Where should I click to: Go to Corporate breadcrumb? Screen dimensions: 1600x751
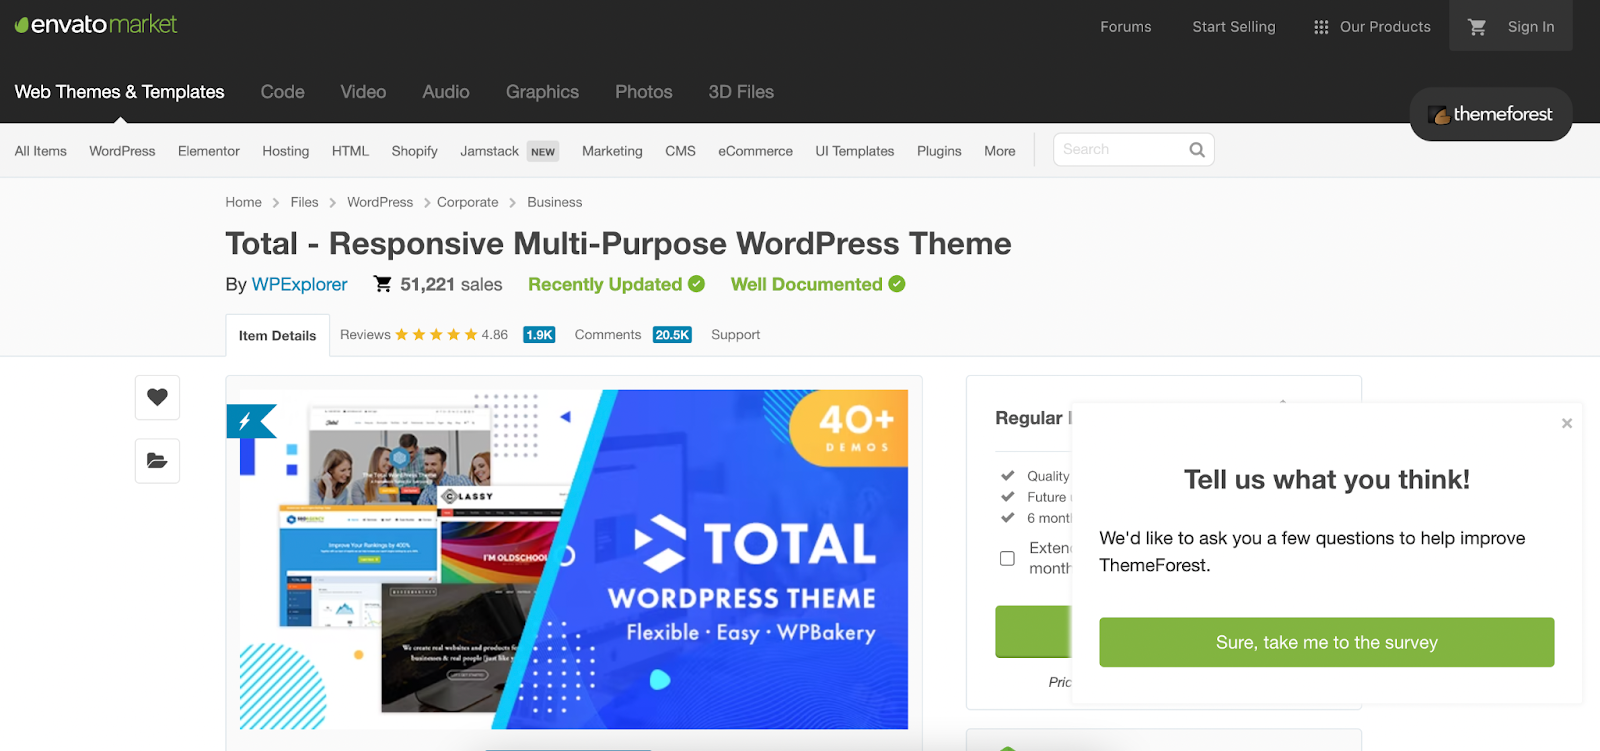pos(467,202)
